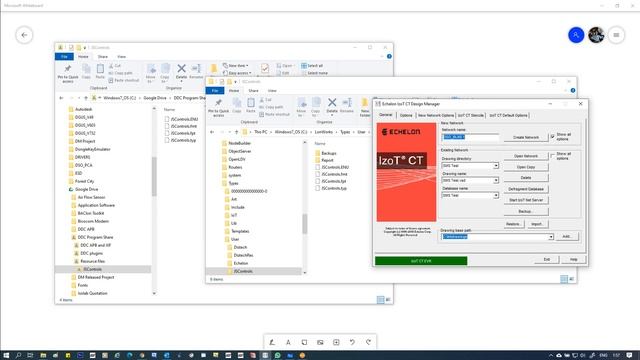Open the IzoT CT Stencils tab
The height and width of the screenshot is (360, 640).
point(471,116)
